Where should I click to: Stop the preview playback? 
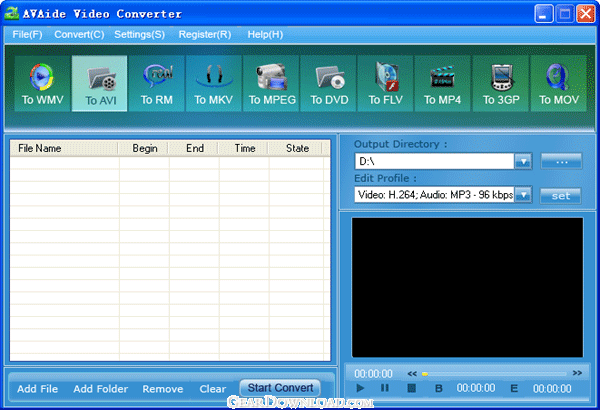(x=411, y=388)
